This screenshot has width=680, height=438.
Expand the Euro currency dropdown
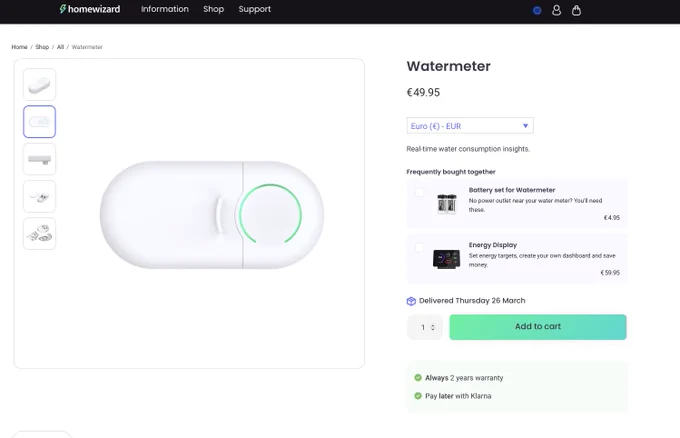[470, 126]
